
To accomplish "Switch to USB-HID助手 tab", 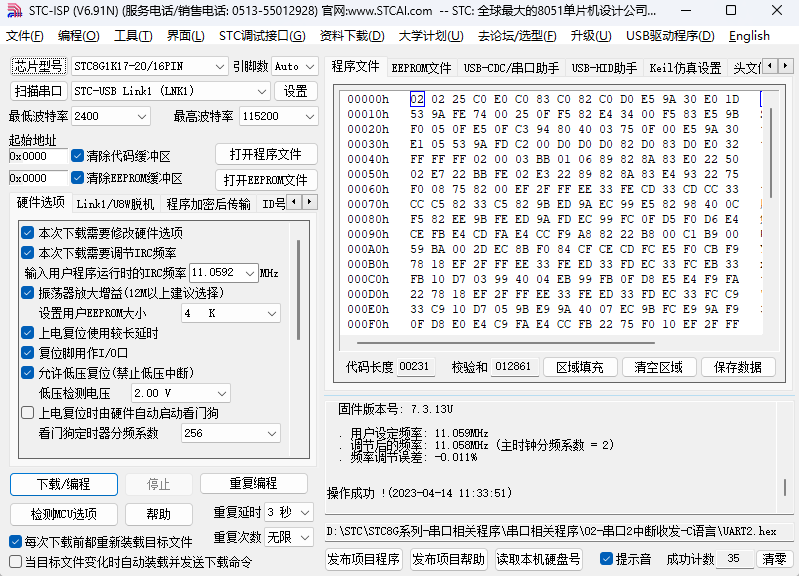I will pos(604,68).
